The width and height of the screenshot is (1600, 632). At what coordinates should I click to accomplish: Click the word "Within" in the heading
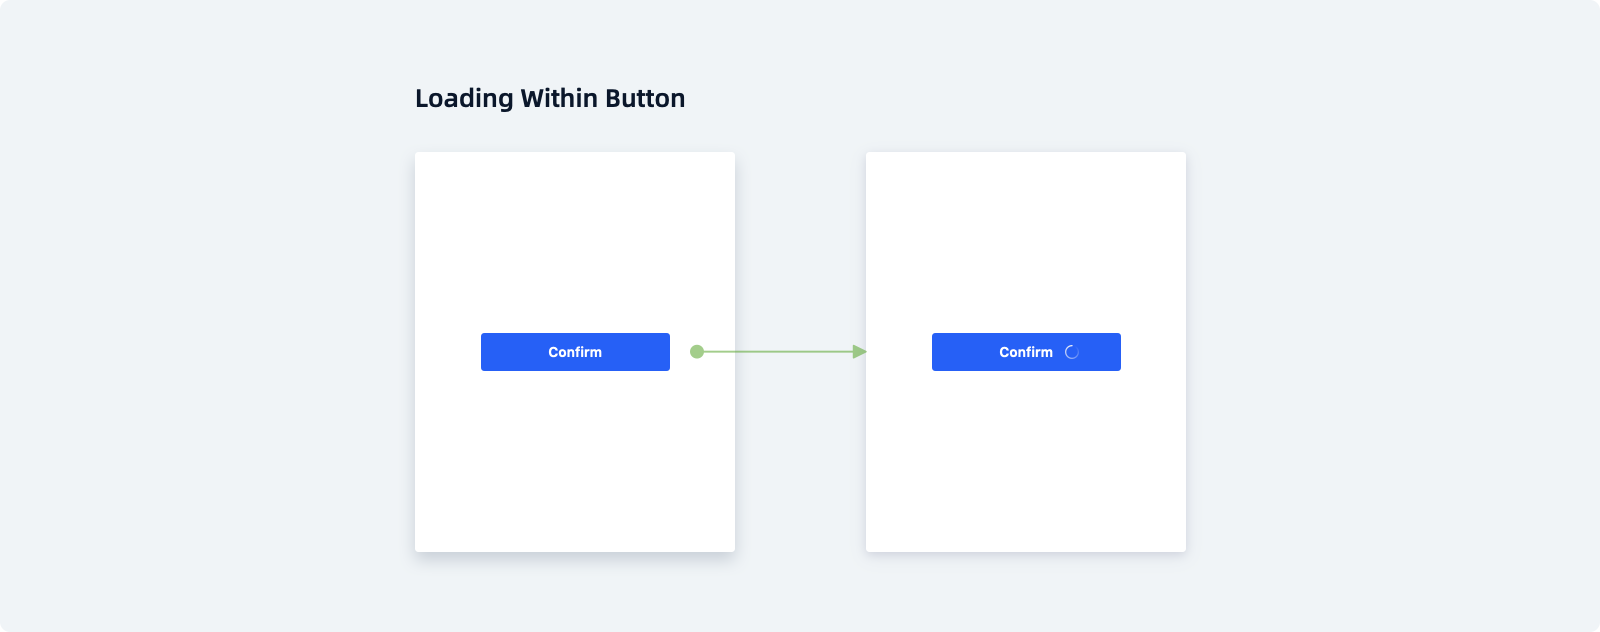(559, 98)
